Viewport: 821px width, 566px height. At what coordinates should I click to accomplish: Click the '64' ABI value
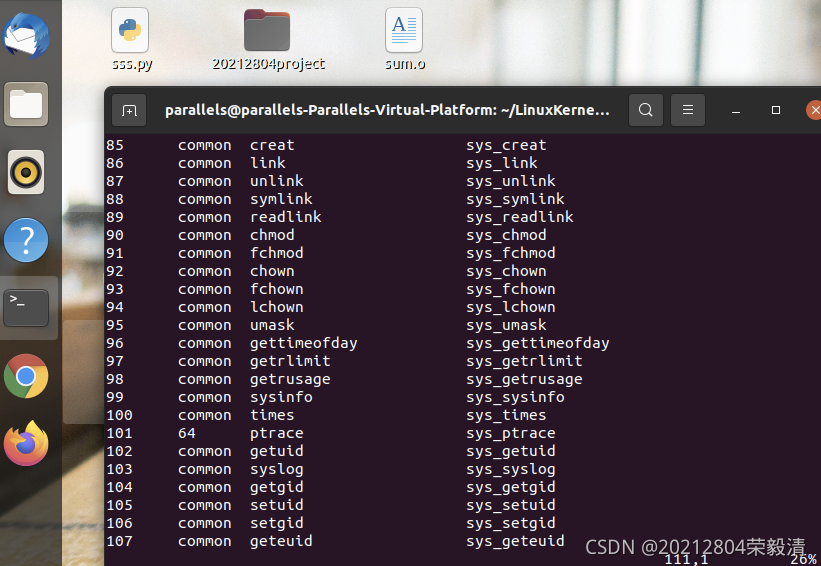coord(186,433)
